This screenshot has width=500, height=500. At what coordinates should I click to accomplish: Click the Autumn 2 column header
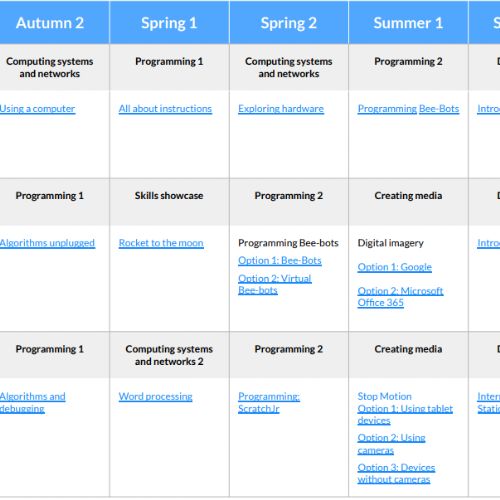pos(50,23)
